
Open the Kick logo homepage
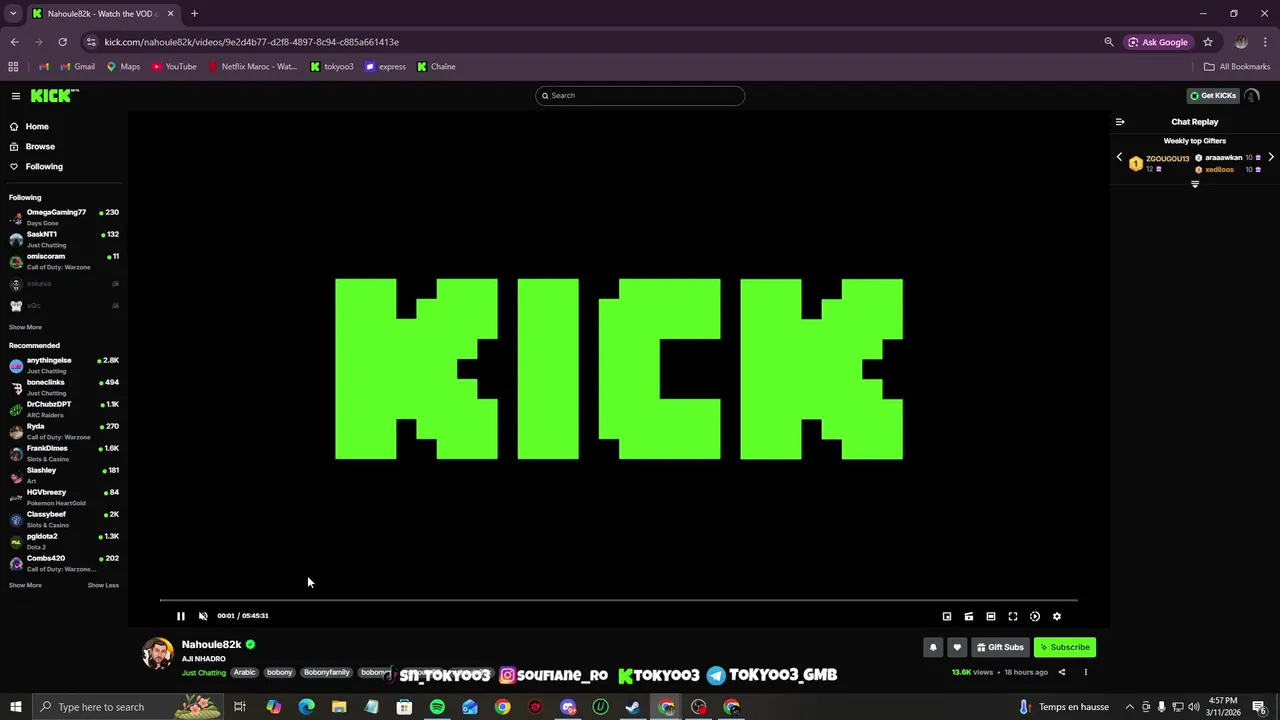coord(54,96)
